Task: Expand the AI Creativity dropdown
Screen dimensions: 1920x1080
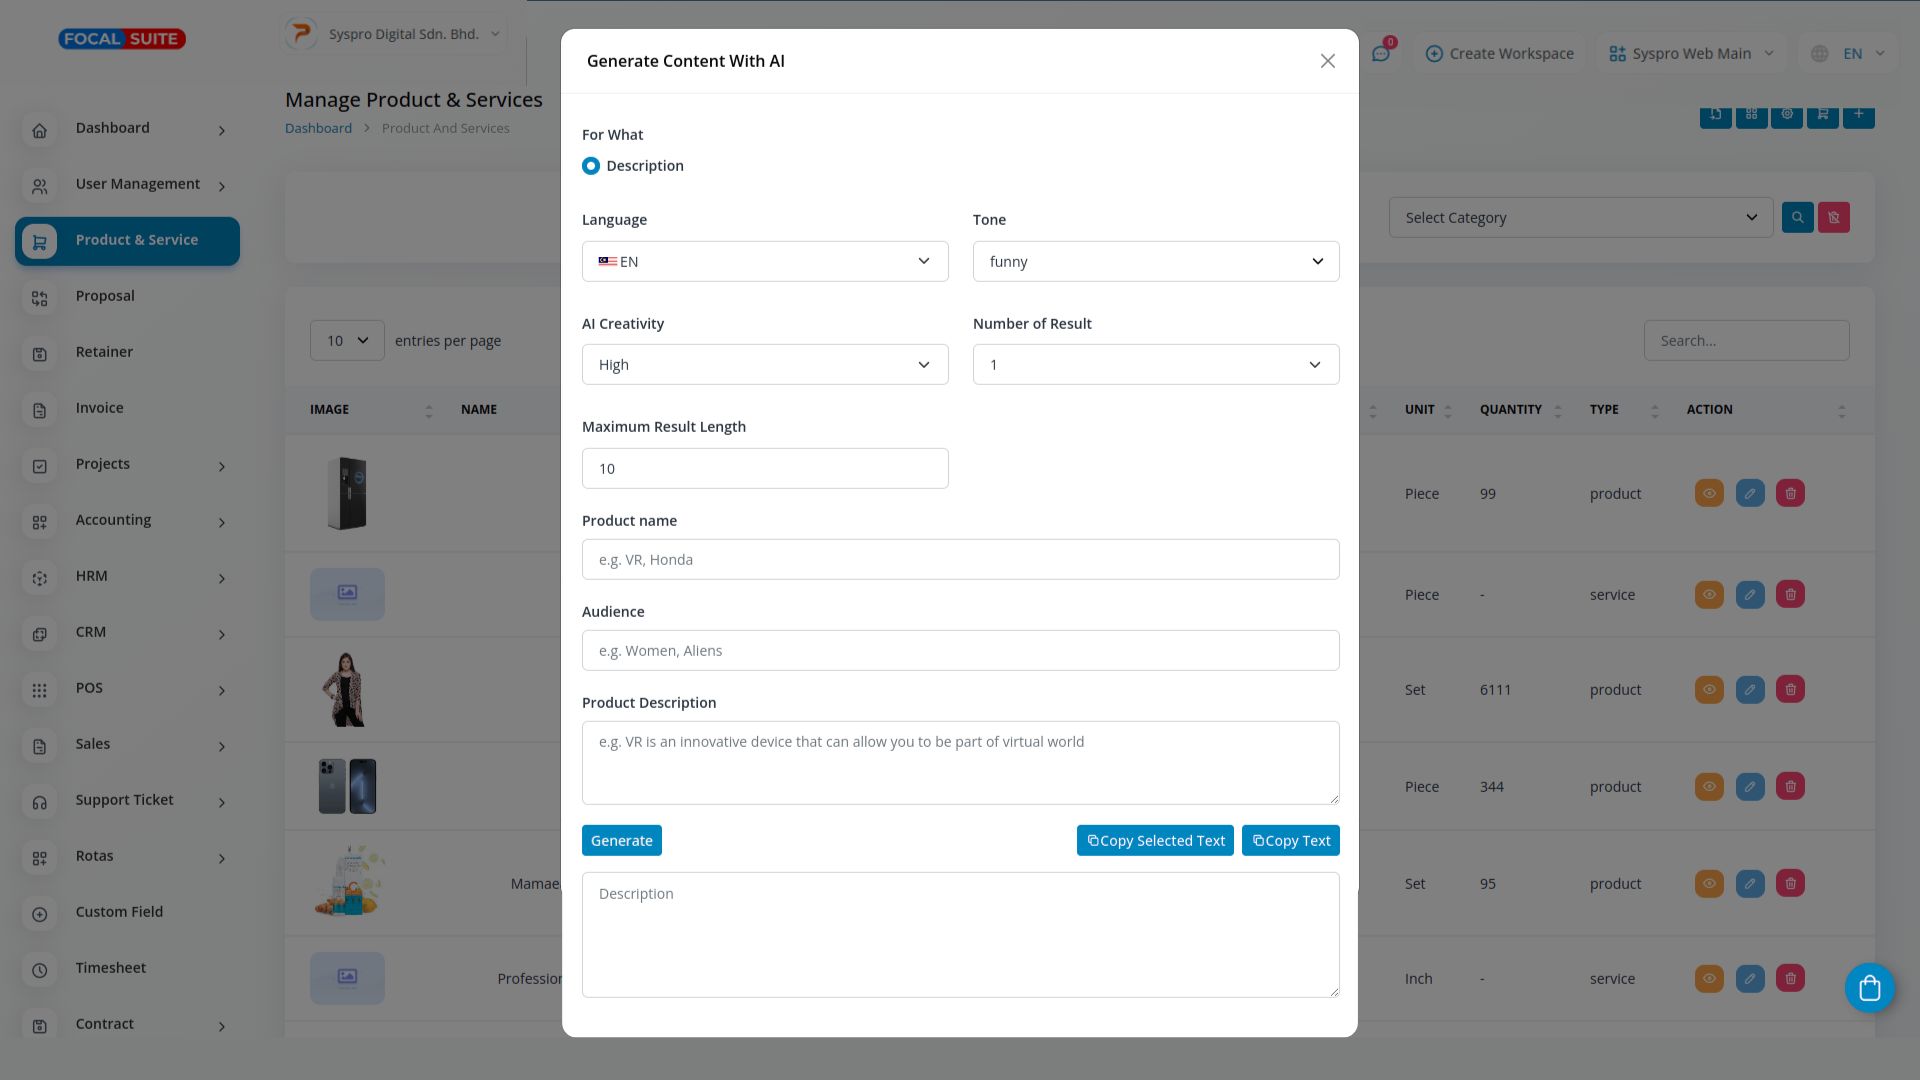Action: [x=764, y=365]
